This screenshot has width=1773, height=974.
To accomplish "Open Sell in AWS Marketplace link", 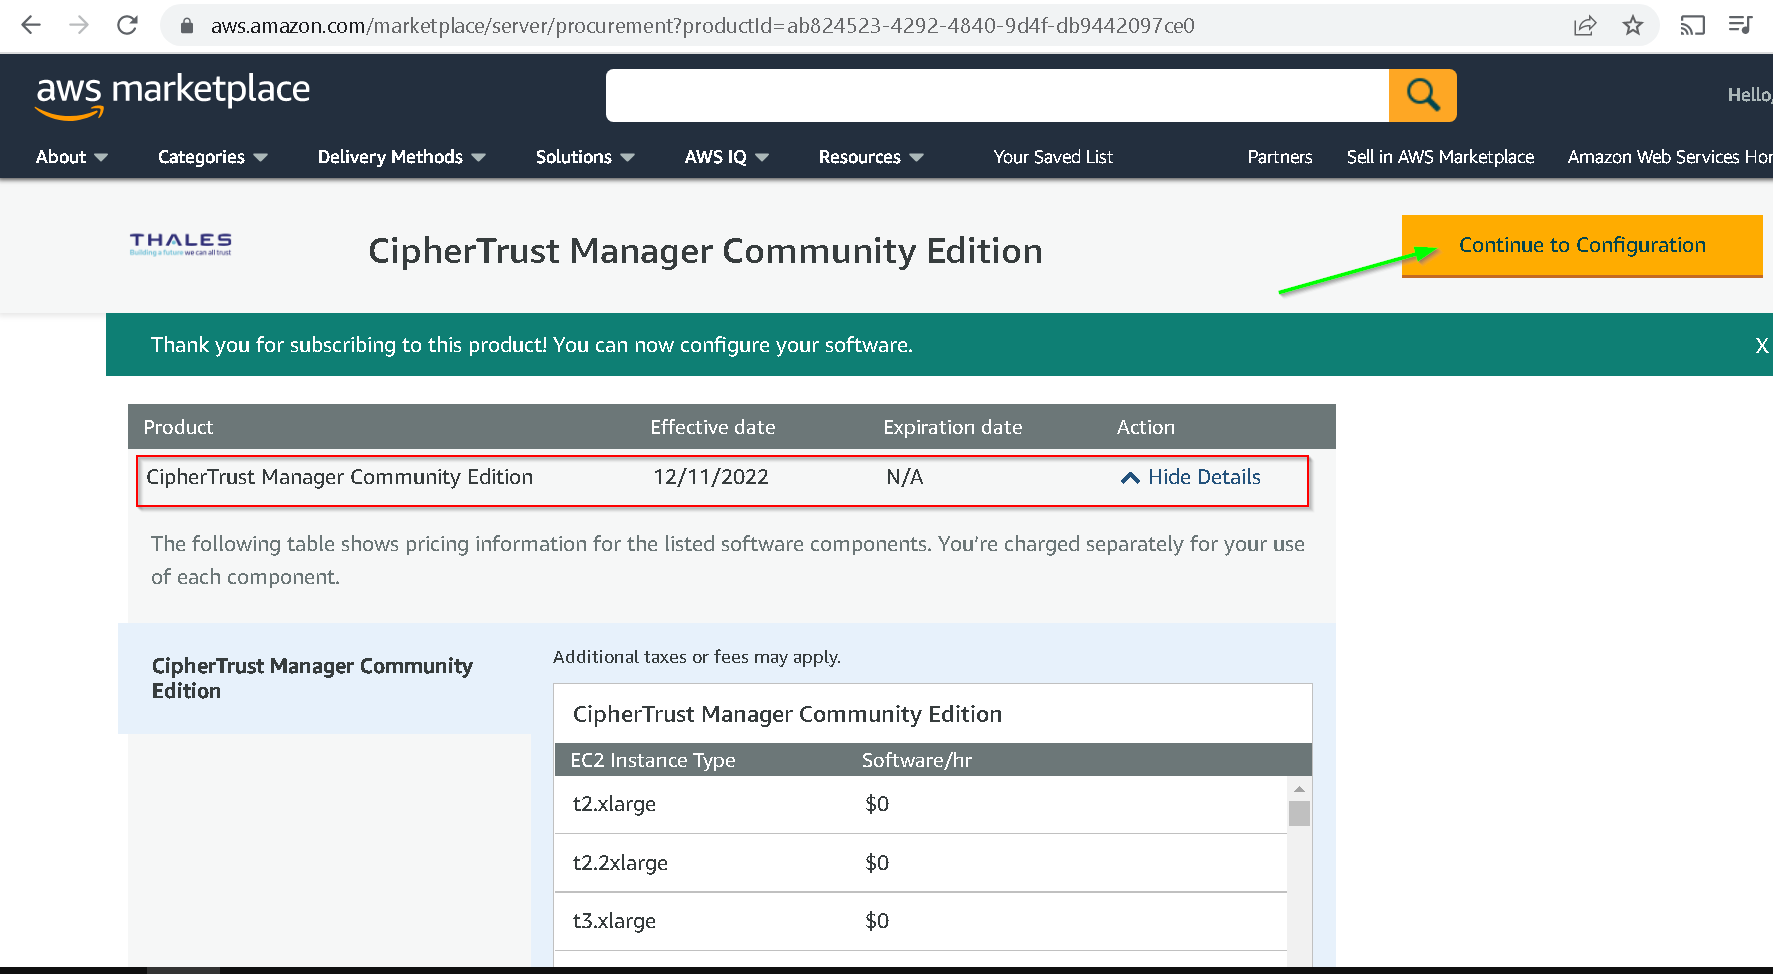I will (1440, 157).
